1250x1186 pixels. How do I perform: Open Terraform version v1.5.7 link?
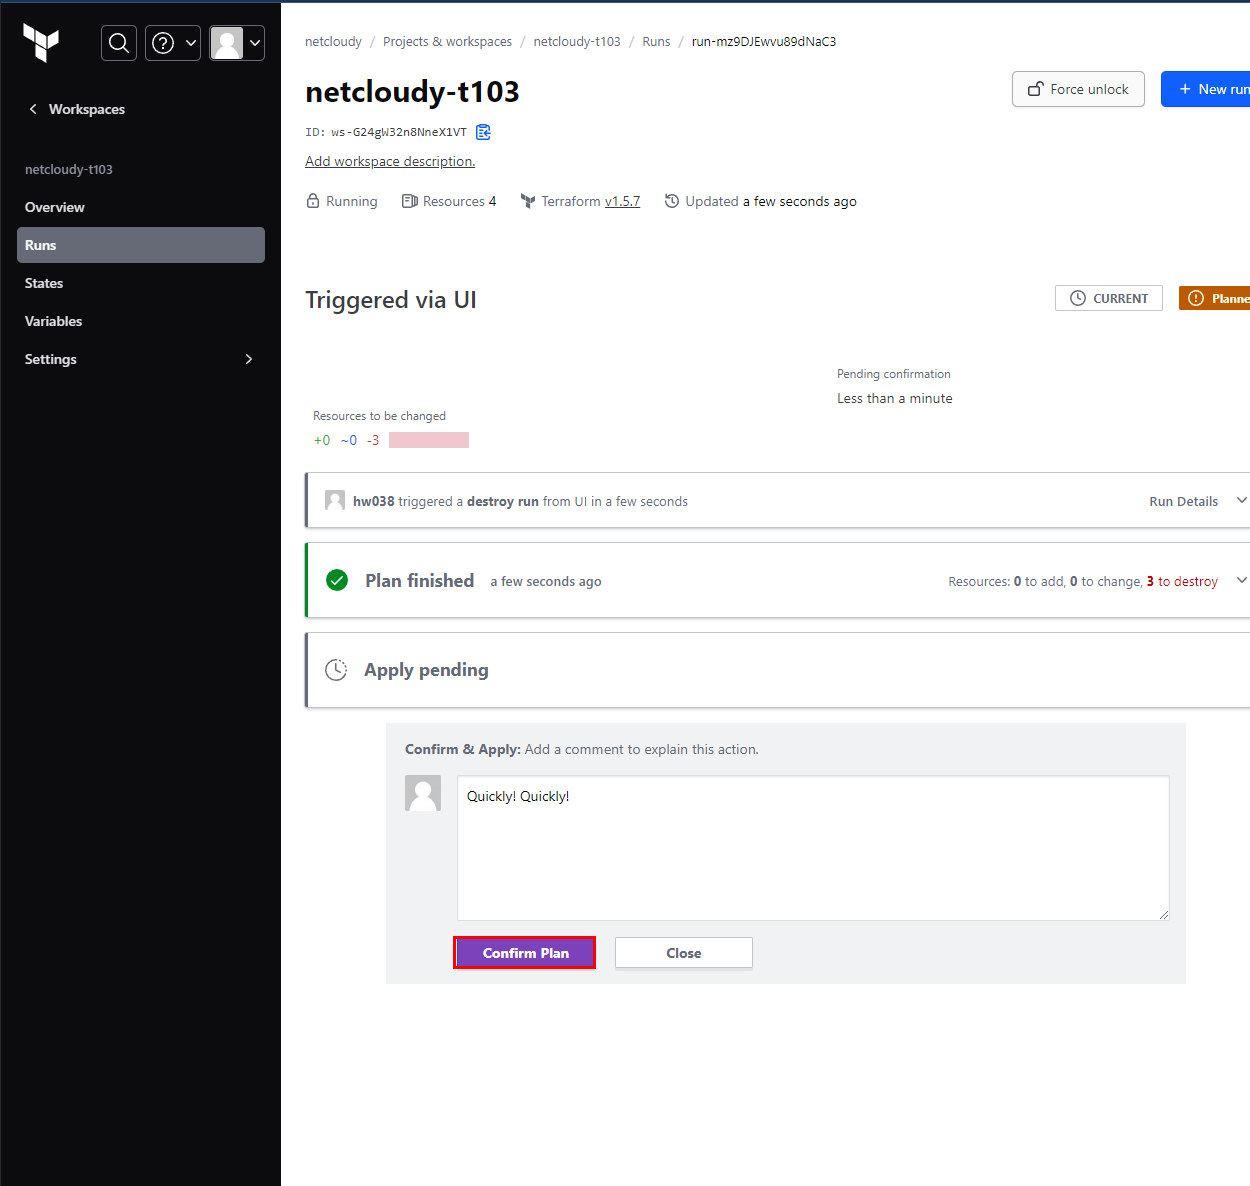[x=622, y=201]
